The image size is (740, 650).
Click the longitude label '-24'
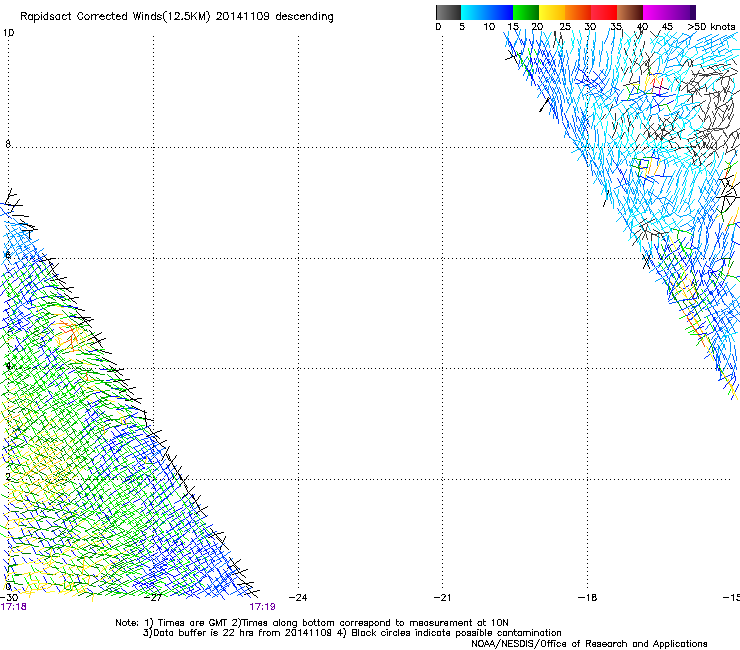tap(298, 597)
